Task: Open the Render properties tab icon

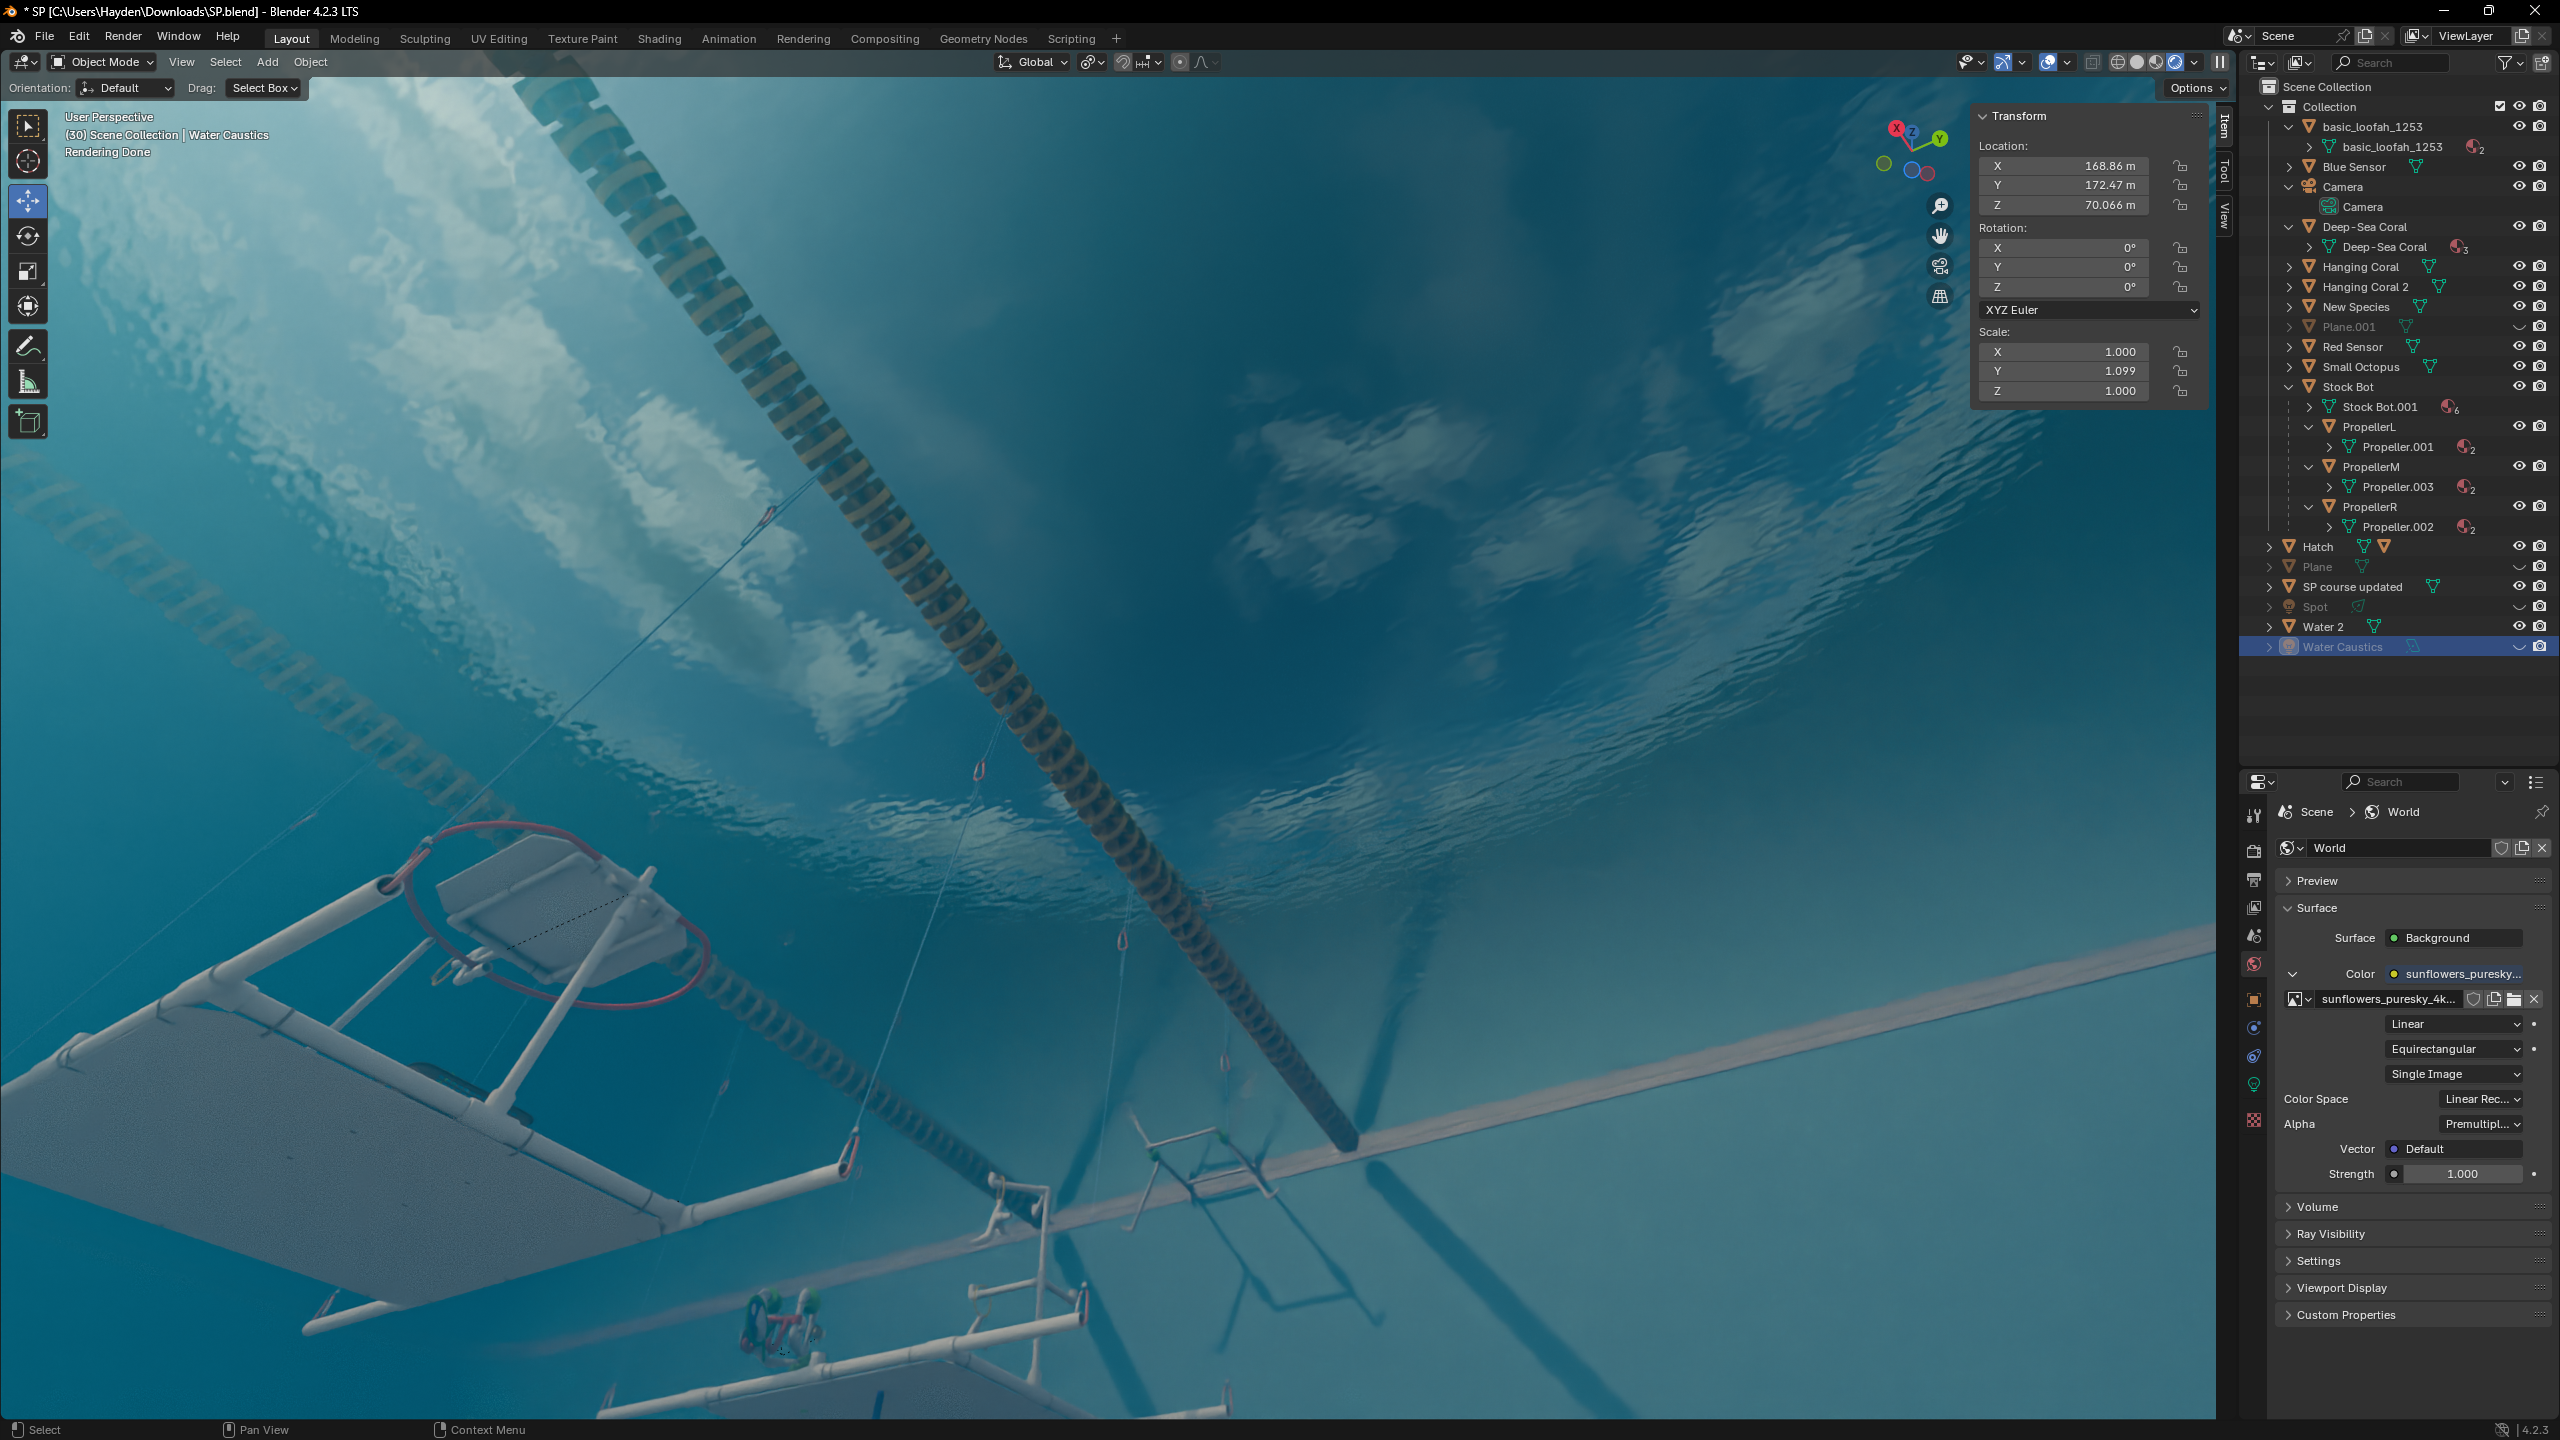Action: pos(2254,851)
